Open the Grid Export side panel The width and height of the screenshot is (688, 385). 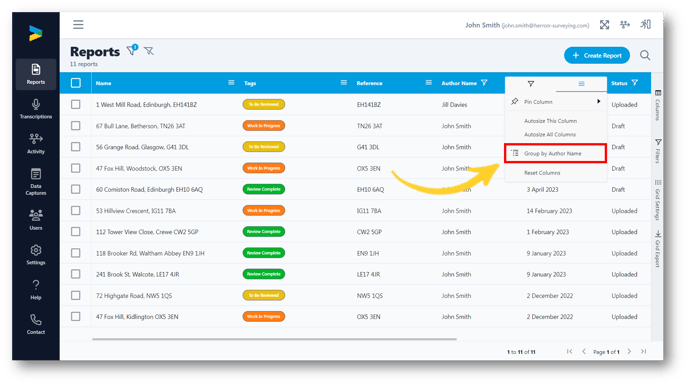(658, 248)
